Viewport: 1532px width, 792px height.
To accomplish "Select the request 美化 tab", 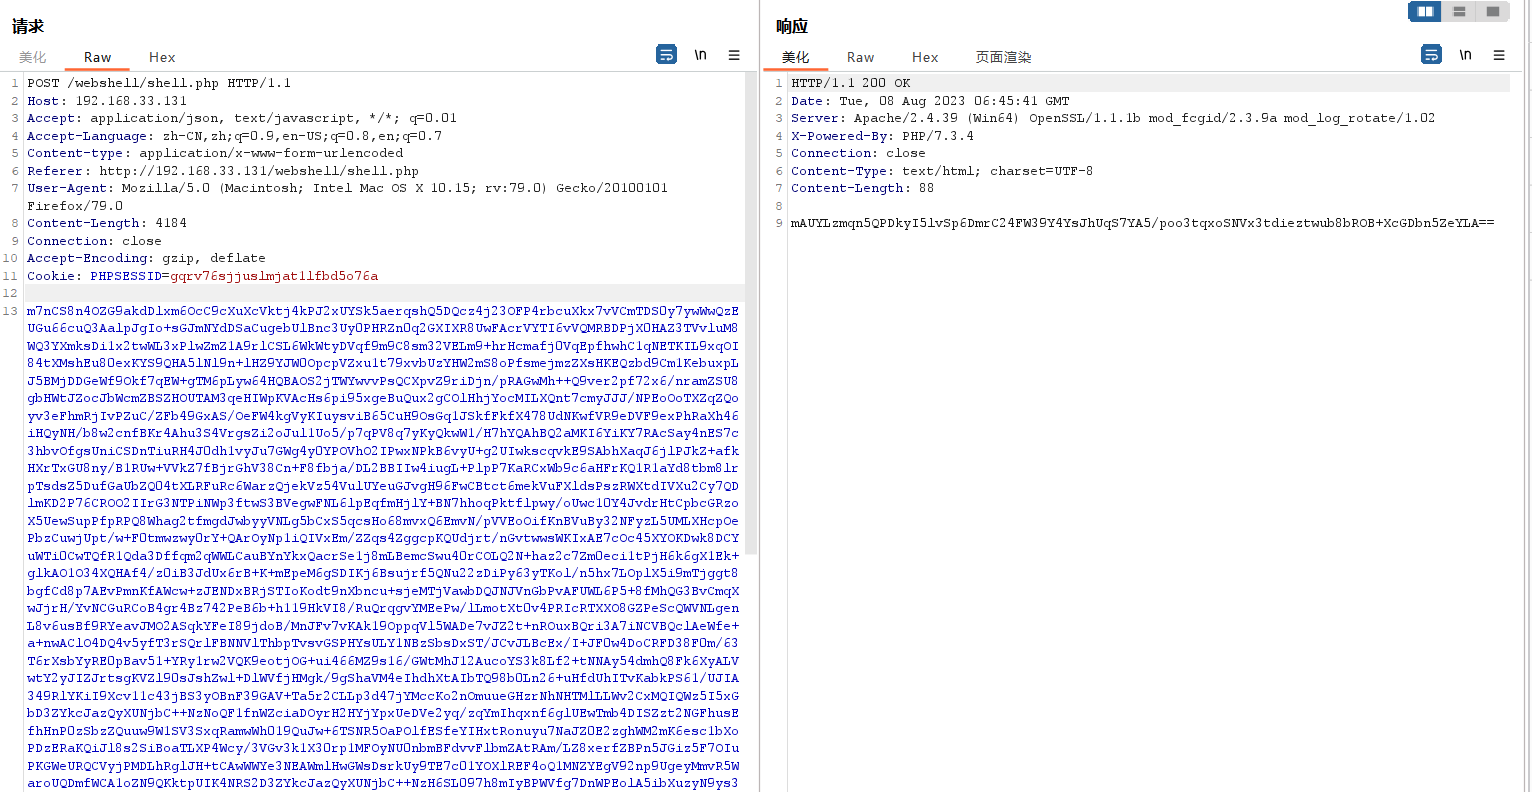I will pos(33,58).
